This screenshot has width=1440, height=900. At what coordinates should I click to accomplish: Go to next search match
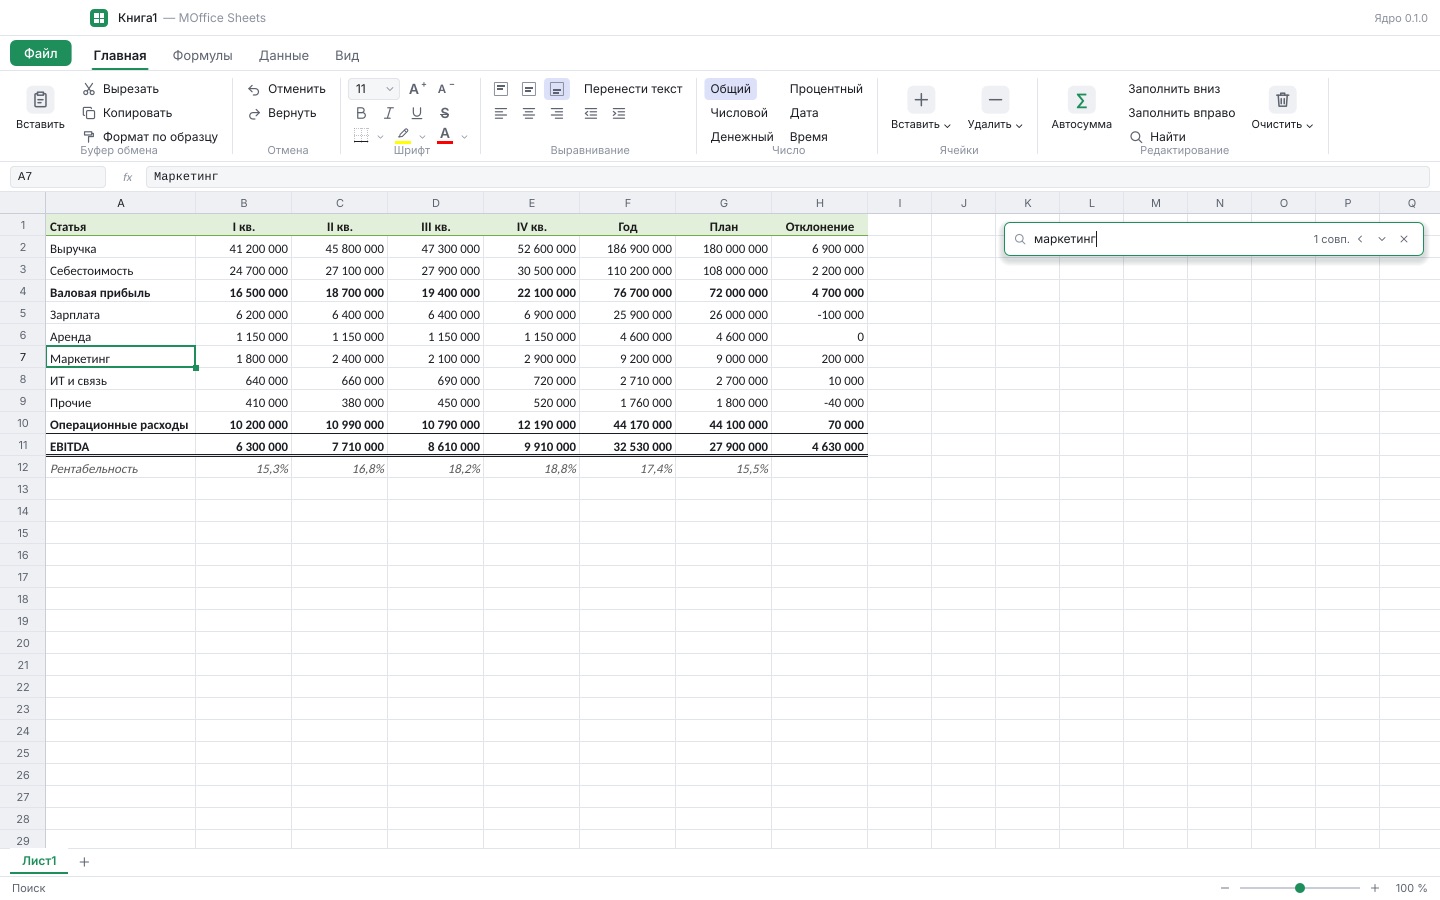(x=1382, y=239)
